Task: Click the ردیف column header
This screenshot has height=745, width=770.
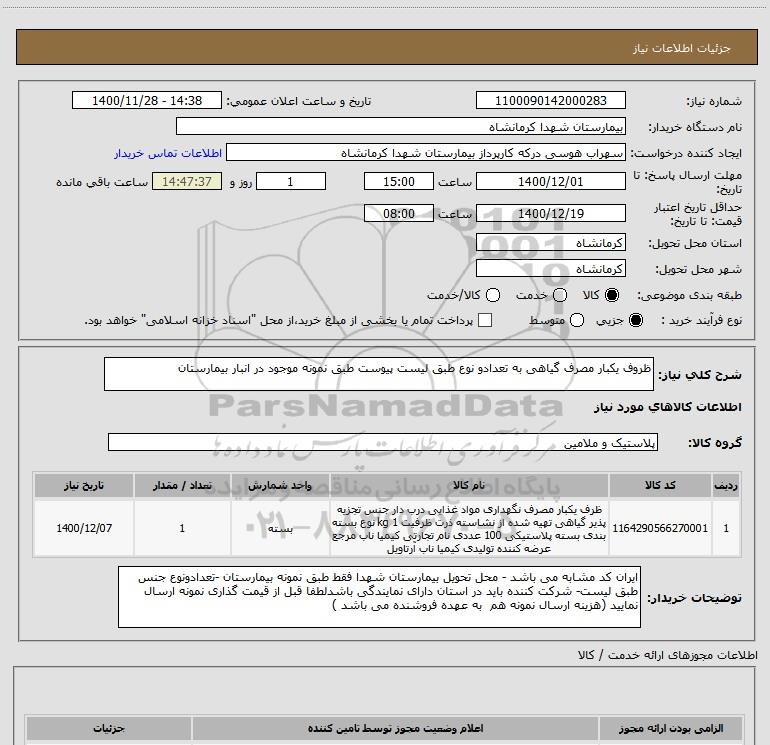Action: pyautogui.click(x=726, y=485)
